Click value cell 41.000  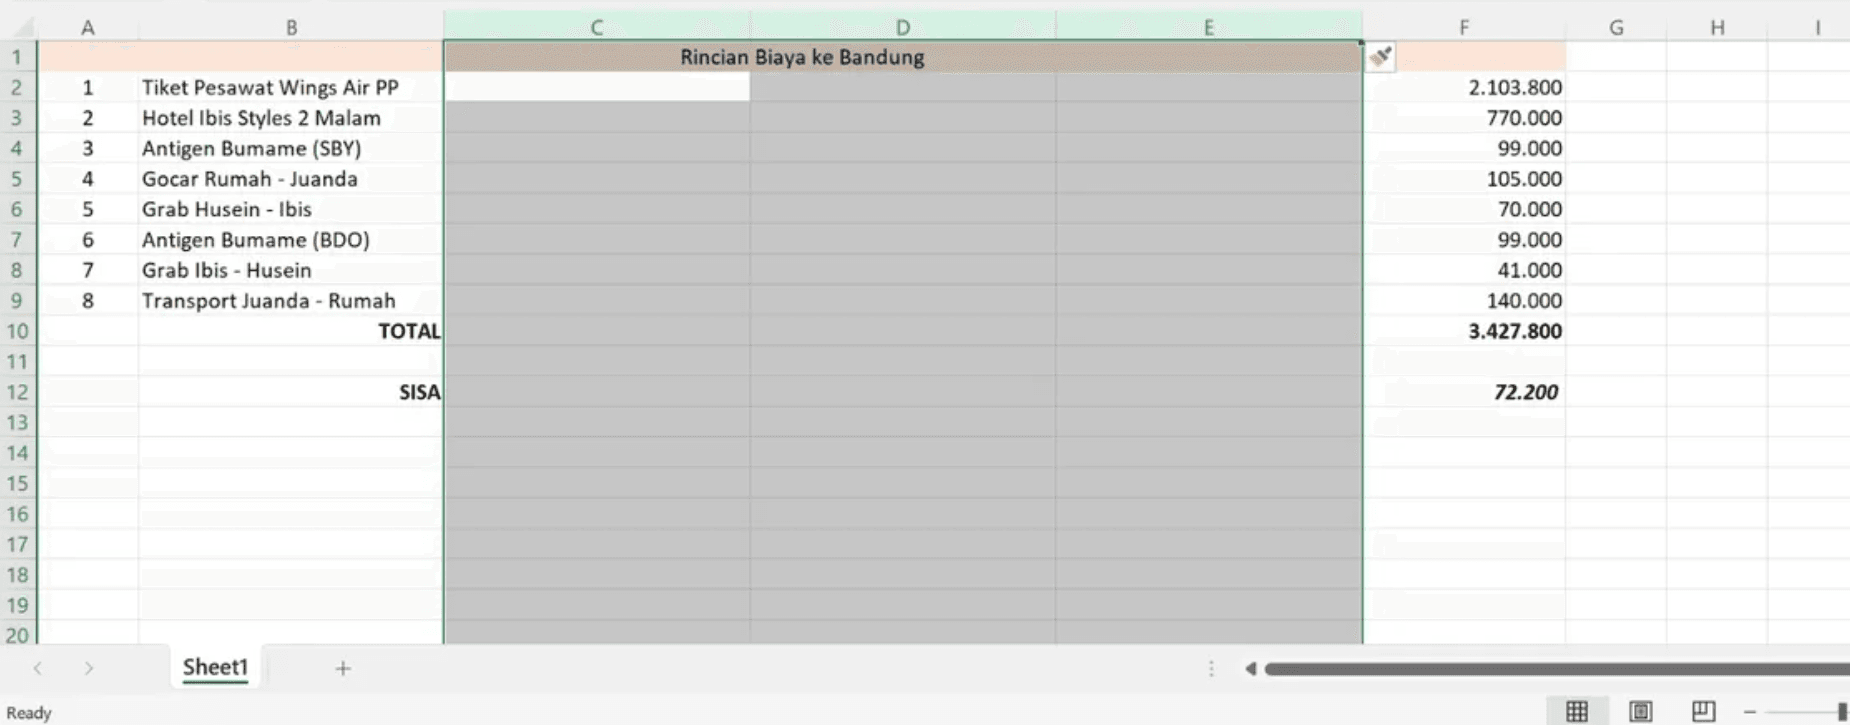click(x=1464, y=270)
